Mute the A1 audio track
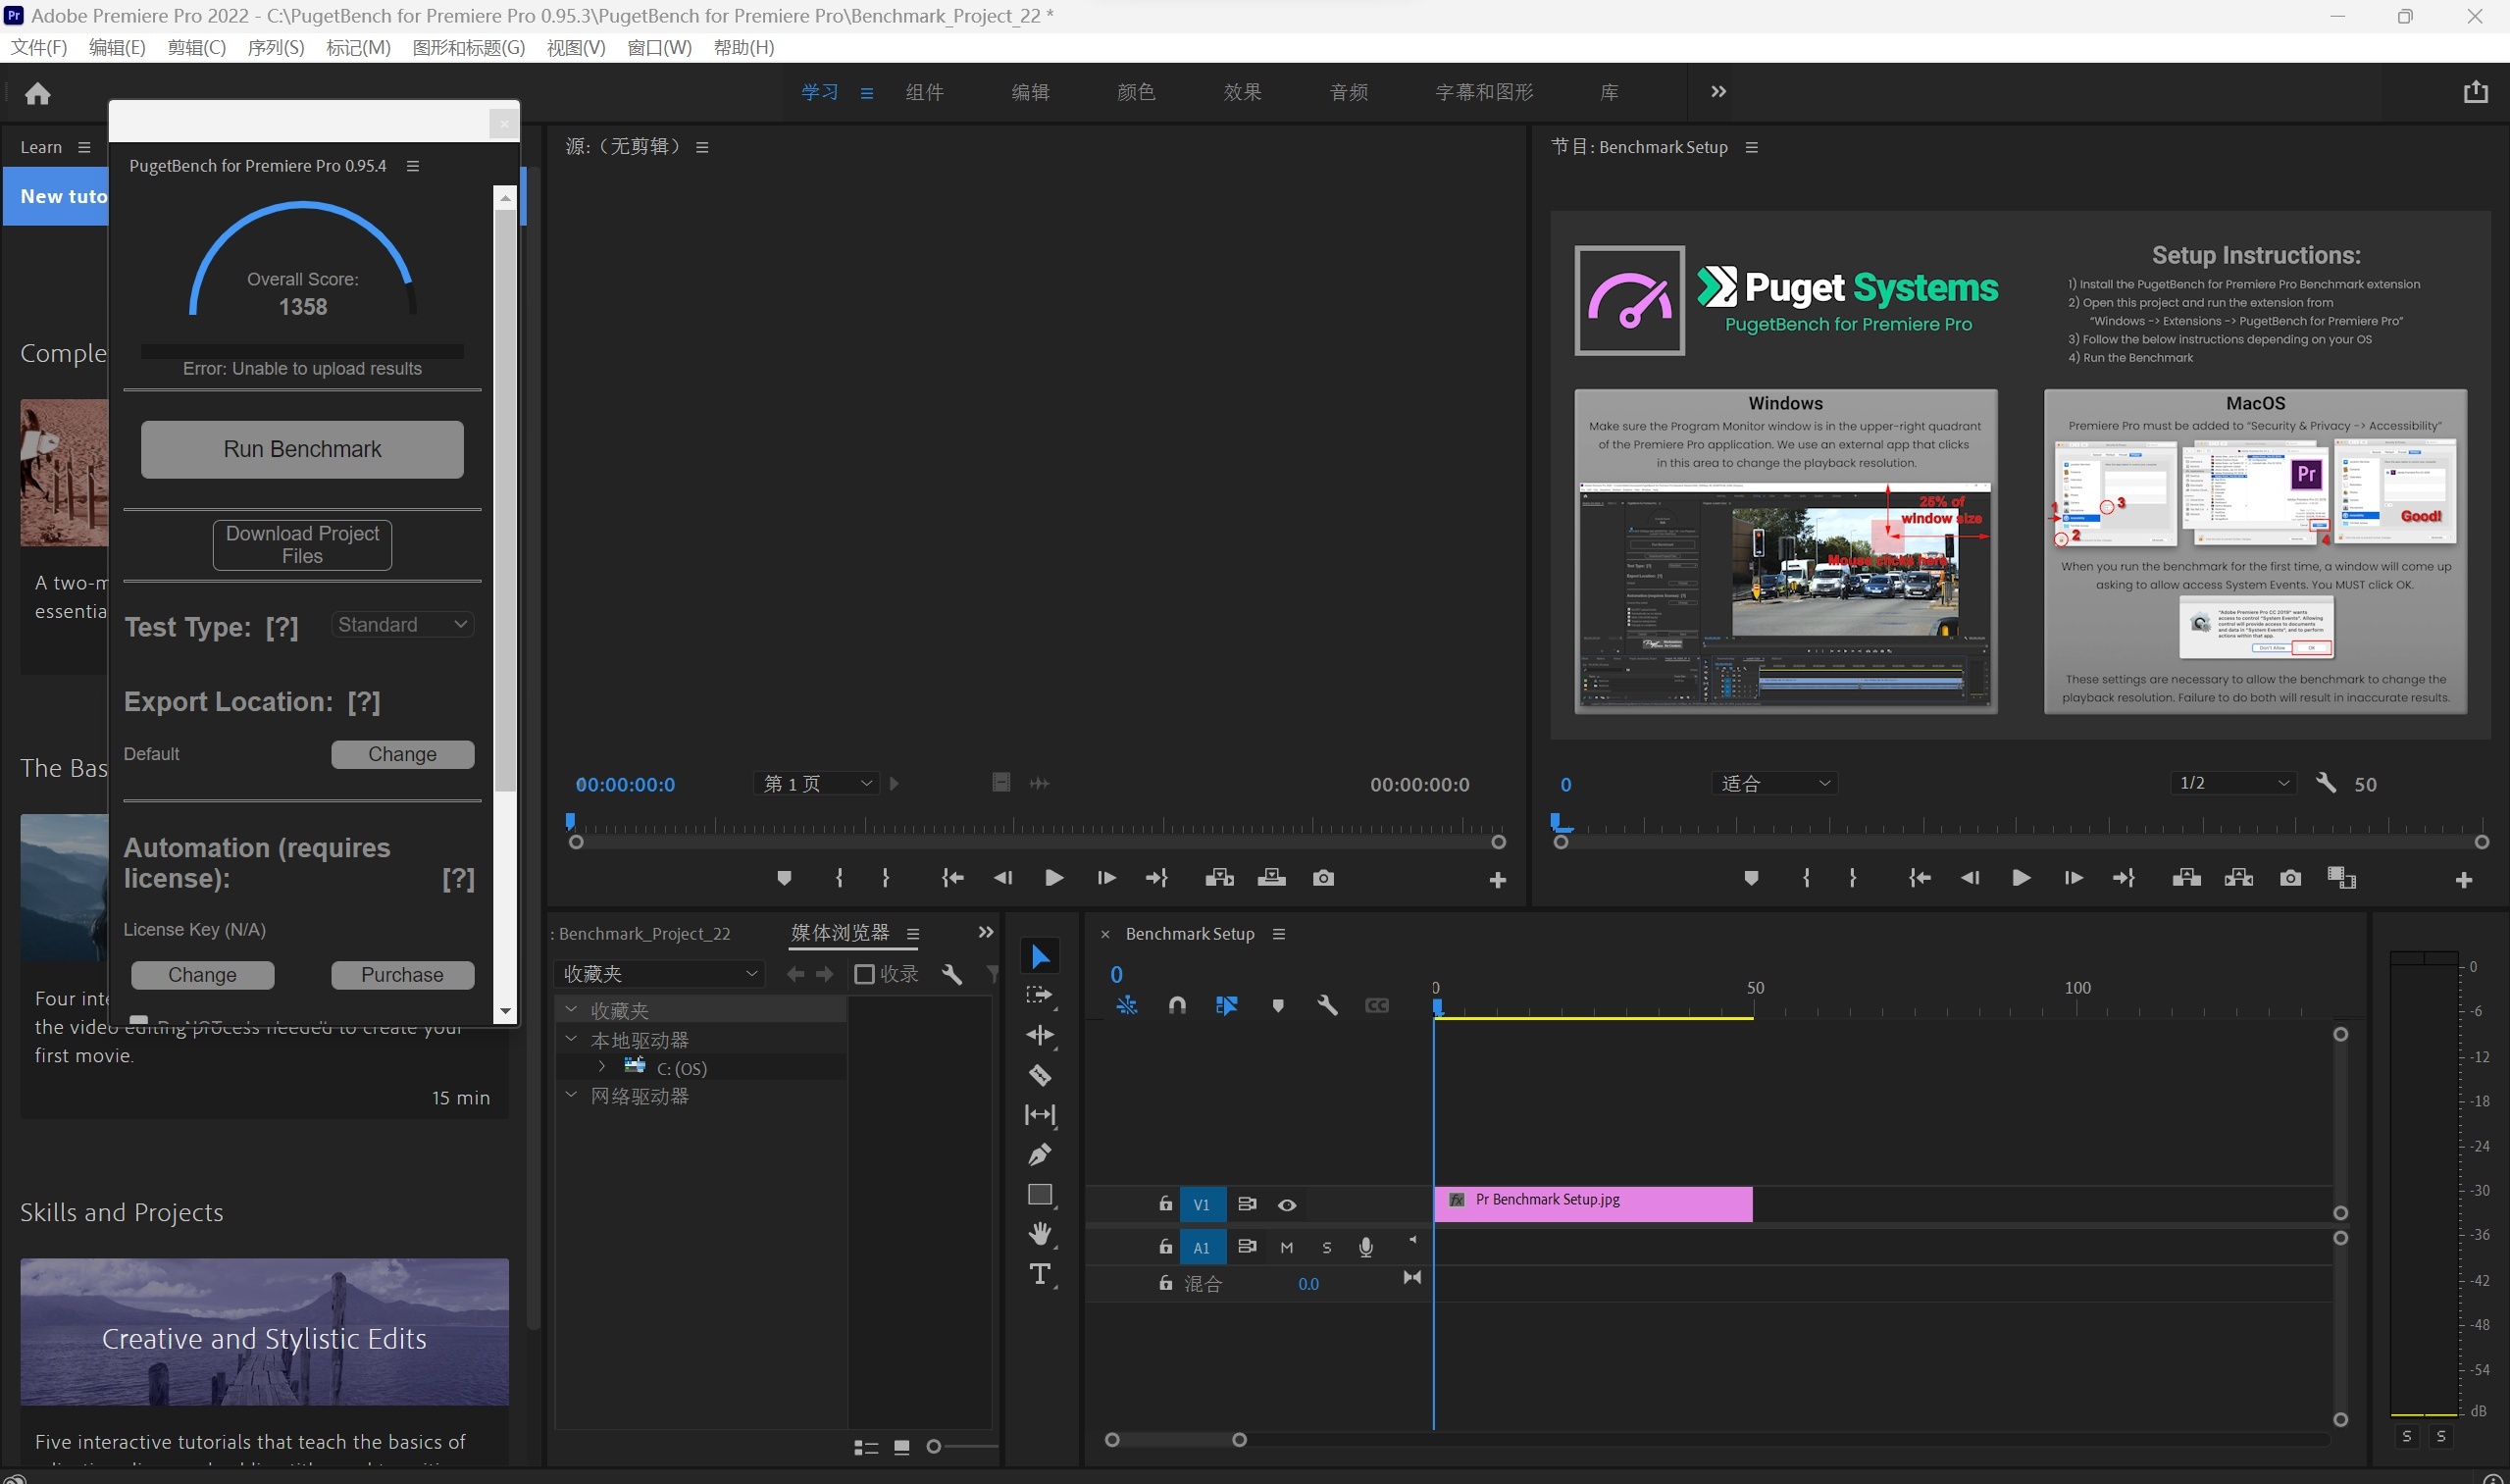2510x1484 pixels. (1287, 1247)
